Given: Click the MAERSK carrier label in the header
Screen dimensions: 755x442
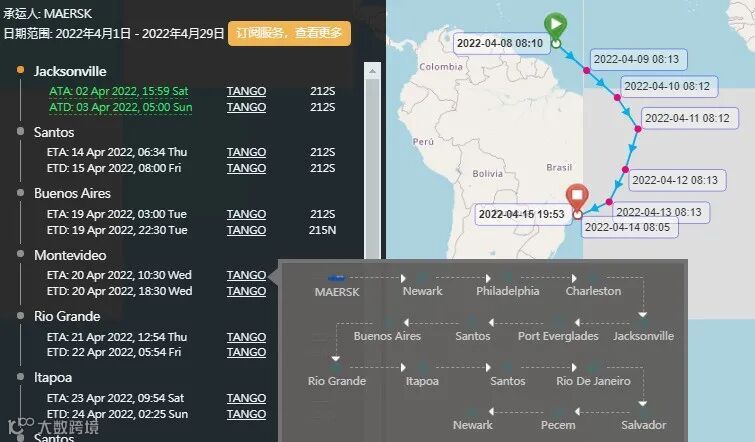Looking at the screenshot, I should tap(47, 13).
